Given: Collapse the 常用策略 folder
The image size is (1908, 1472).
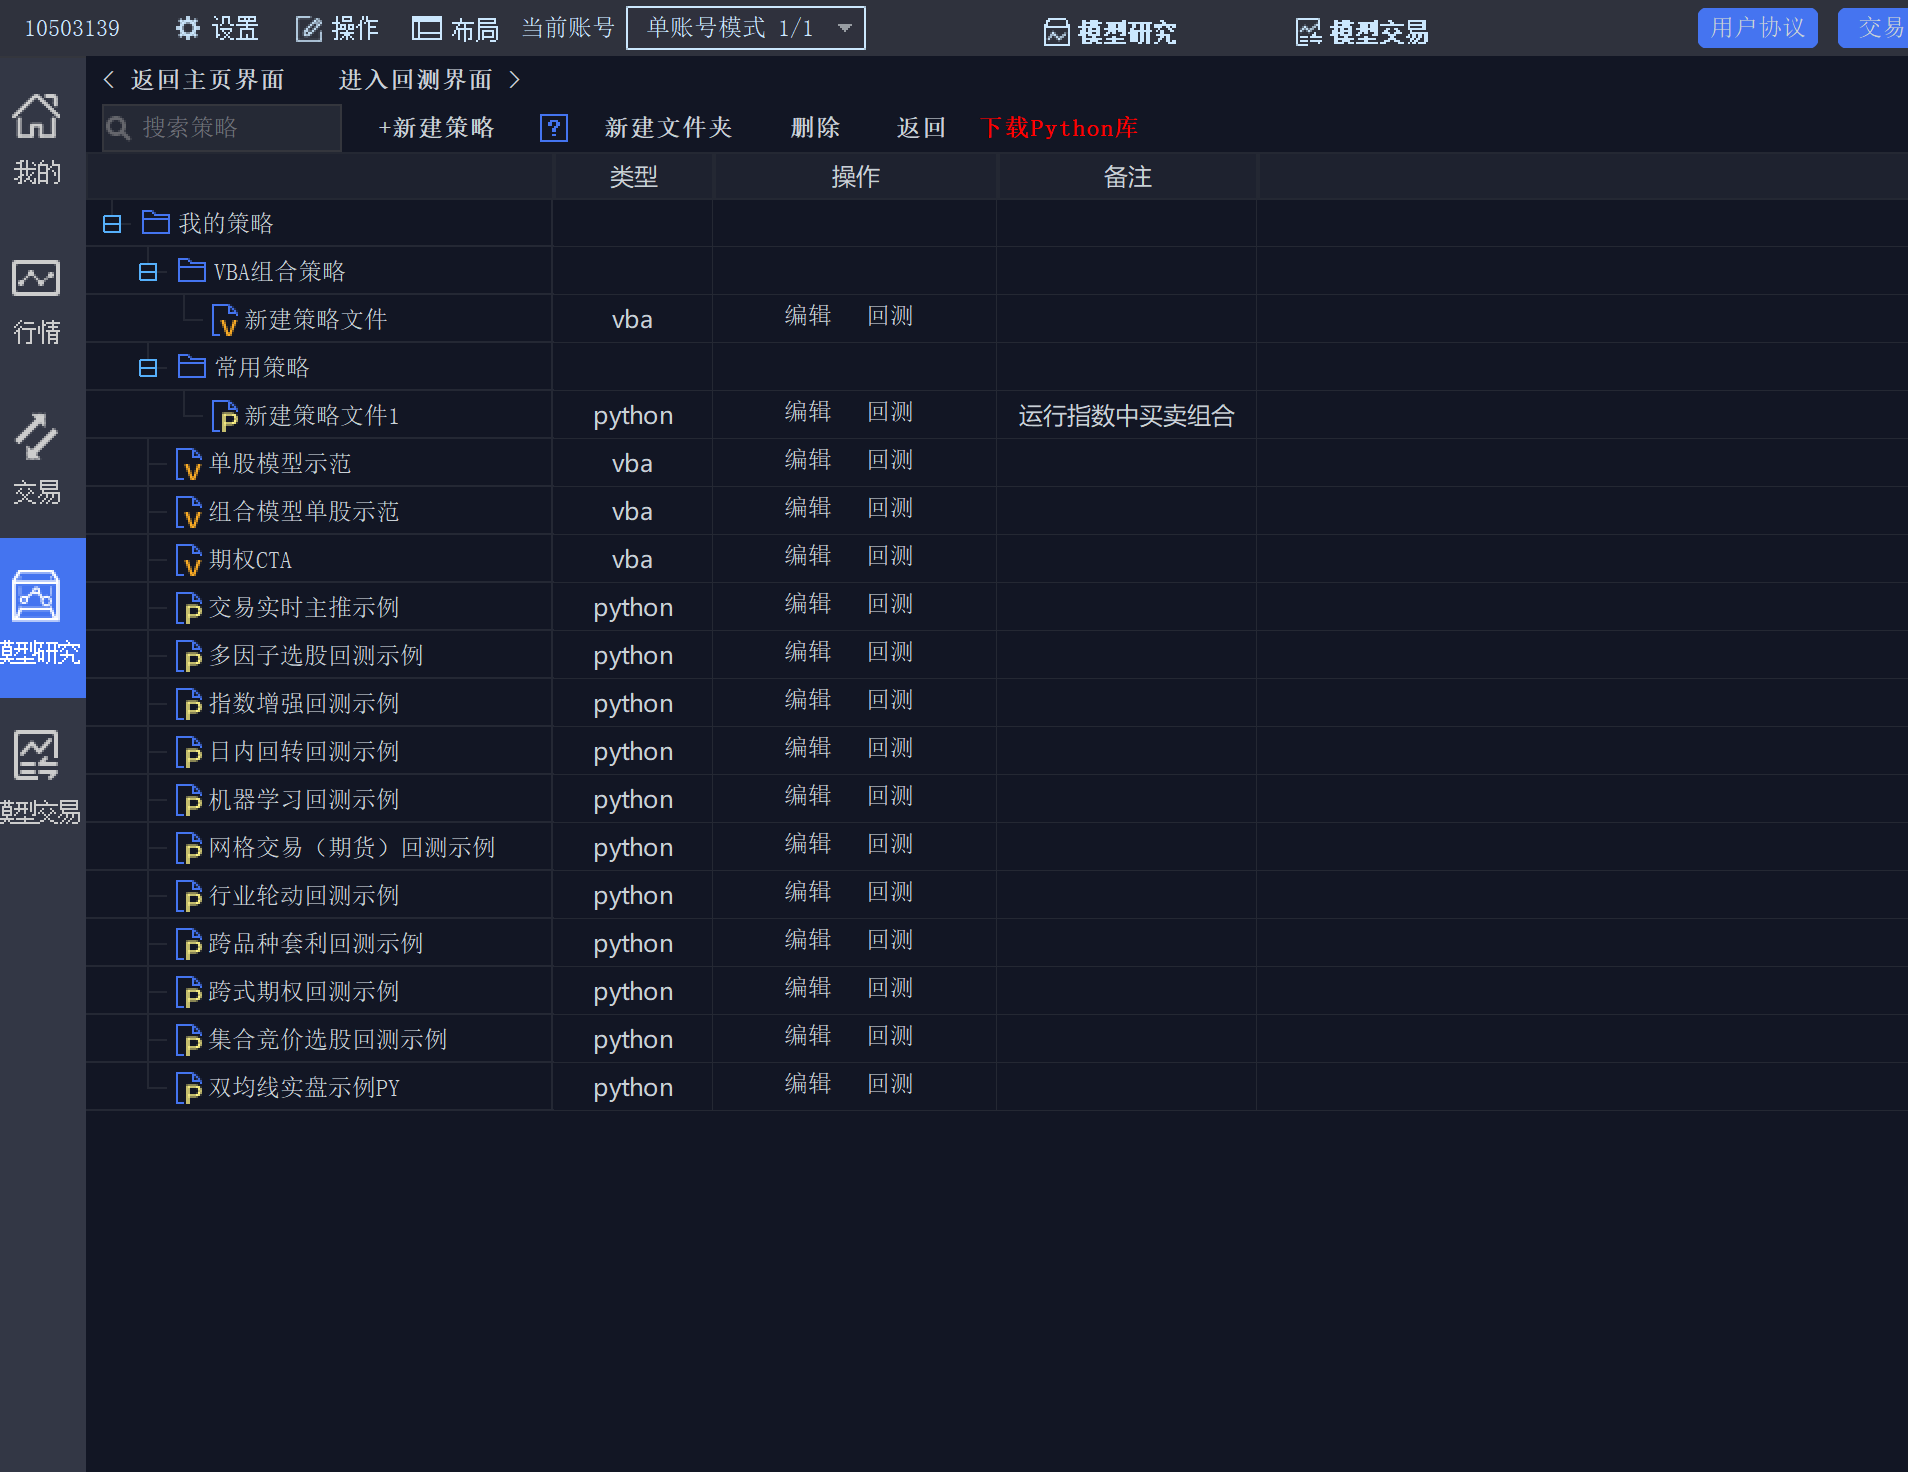Looking at the screenshot, I should click(x=148, y=368).
